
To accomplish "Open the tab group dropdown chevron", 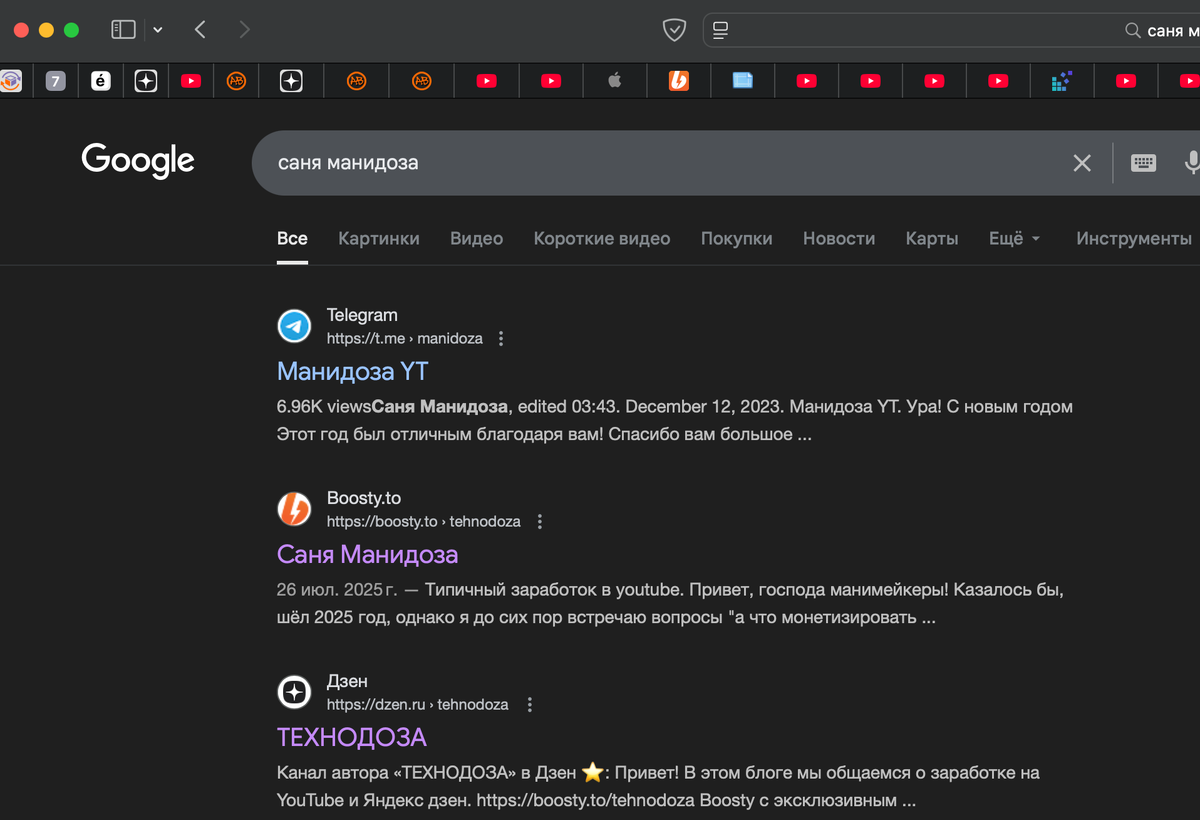I will point(158,30).
